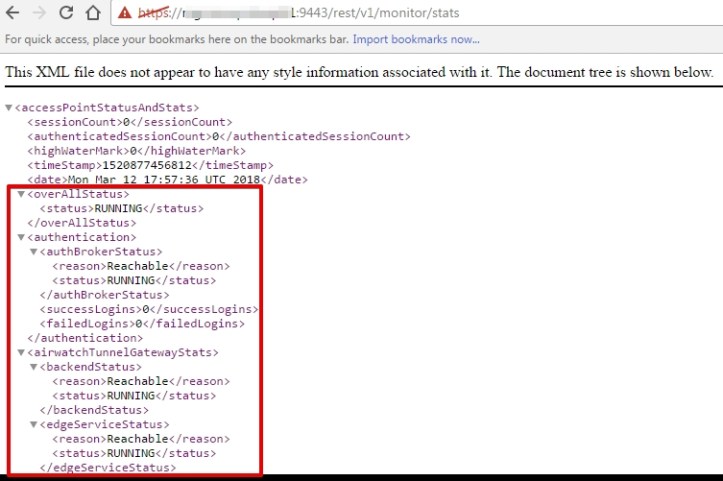The image size is (723, 481).
Task: Collapse the authBrokerStatus node
Action: tap(33, 252)
